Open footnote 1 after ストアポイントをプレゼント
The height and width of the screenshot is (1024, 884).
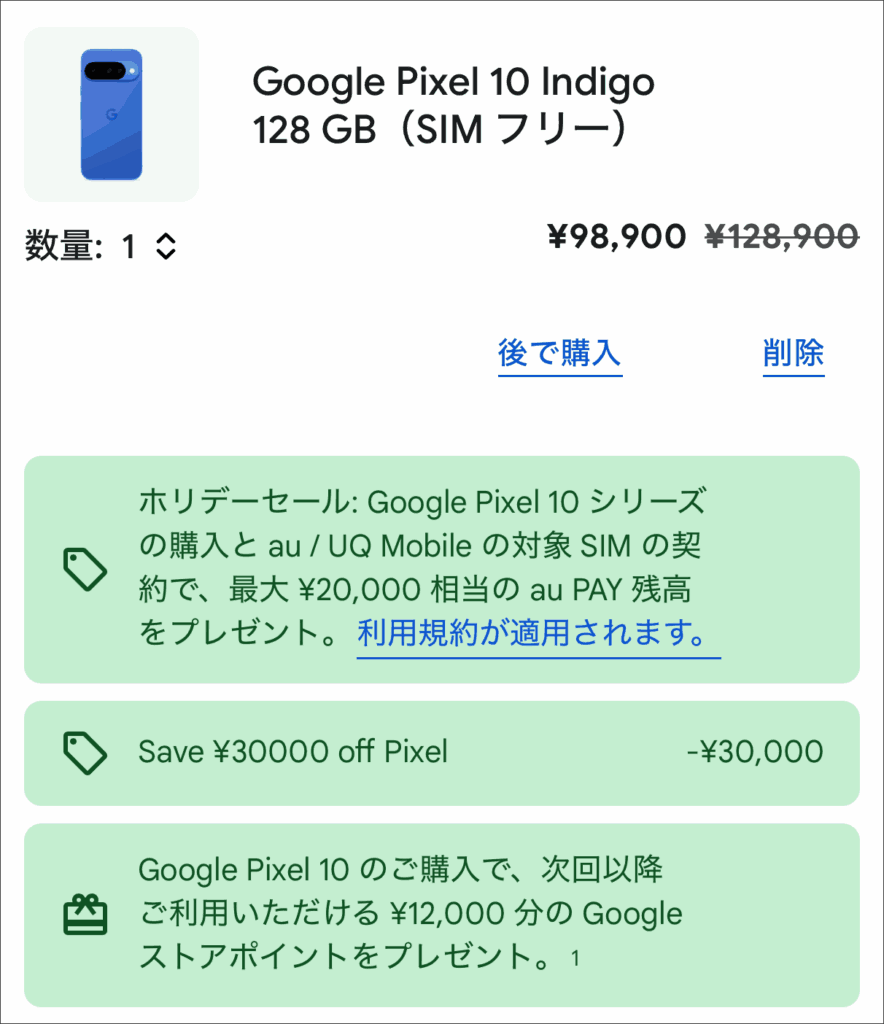point(574,959)
